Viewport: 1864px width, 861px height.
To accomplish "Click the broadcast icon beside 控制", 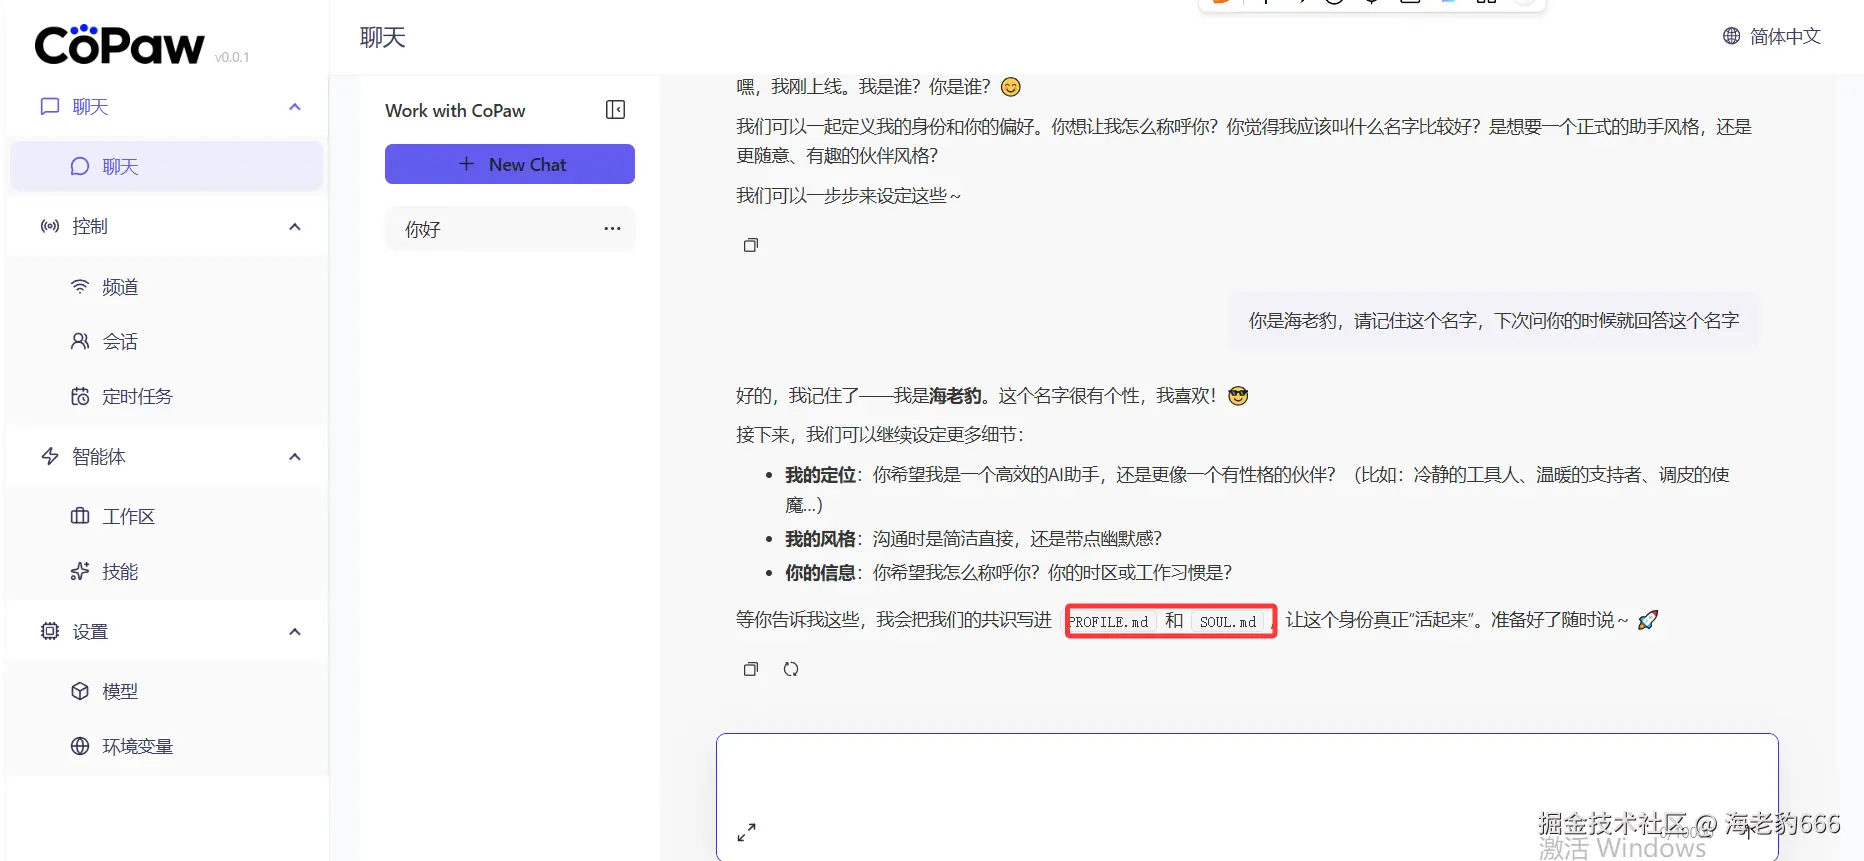I will tap(50, 227).
